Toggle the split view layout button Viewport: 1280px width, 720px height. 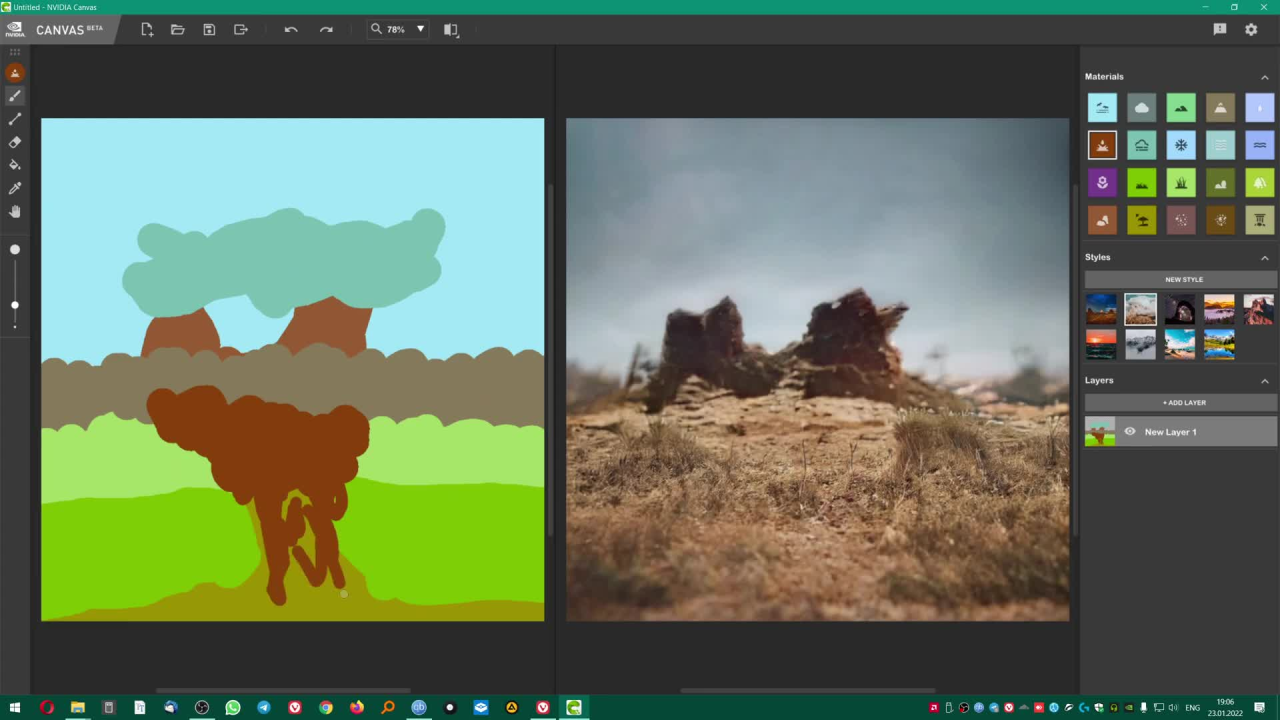pyautogui.click(x=451, y=30)
